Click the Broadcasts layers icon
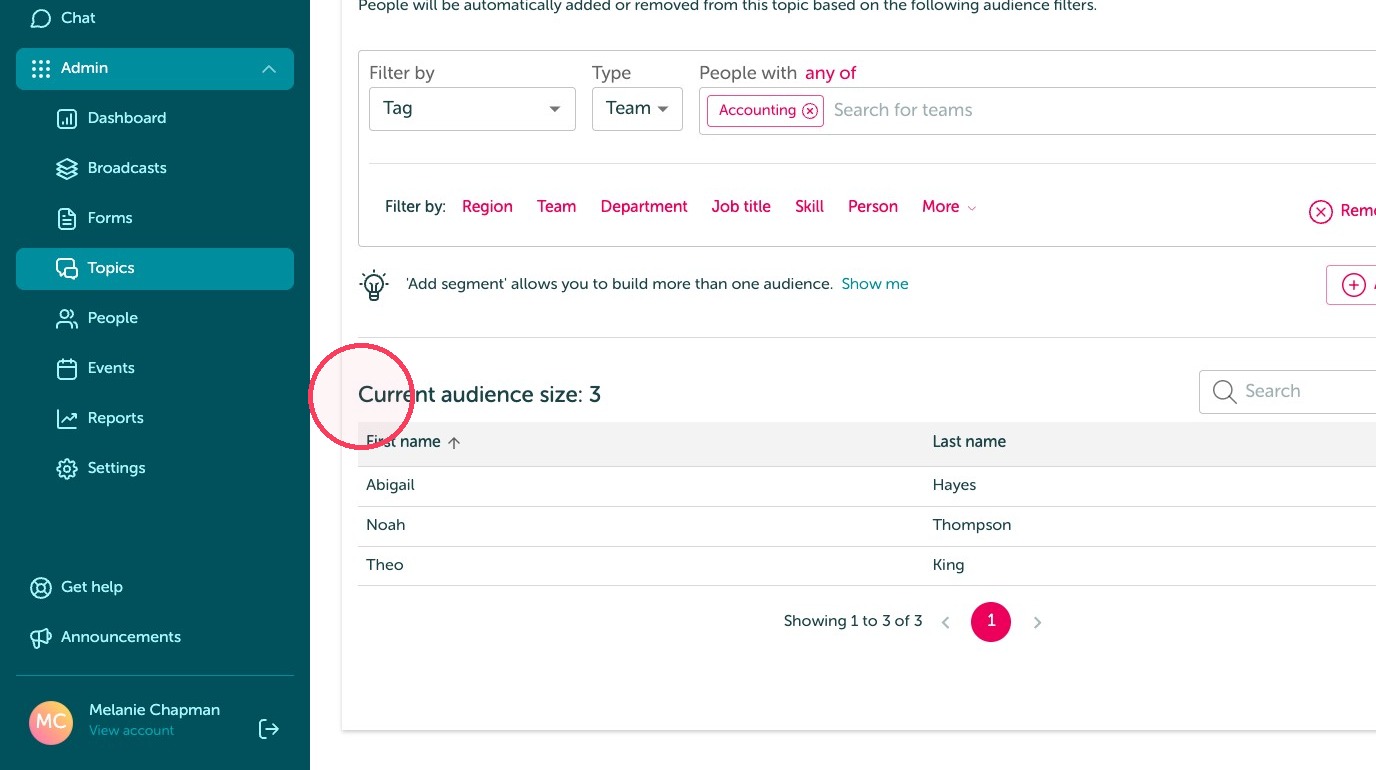Image resolution: width=1376 pixels, height=770 pixels. (x=67, y=168)
